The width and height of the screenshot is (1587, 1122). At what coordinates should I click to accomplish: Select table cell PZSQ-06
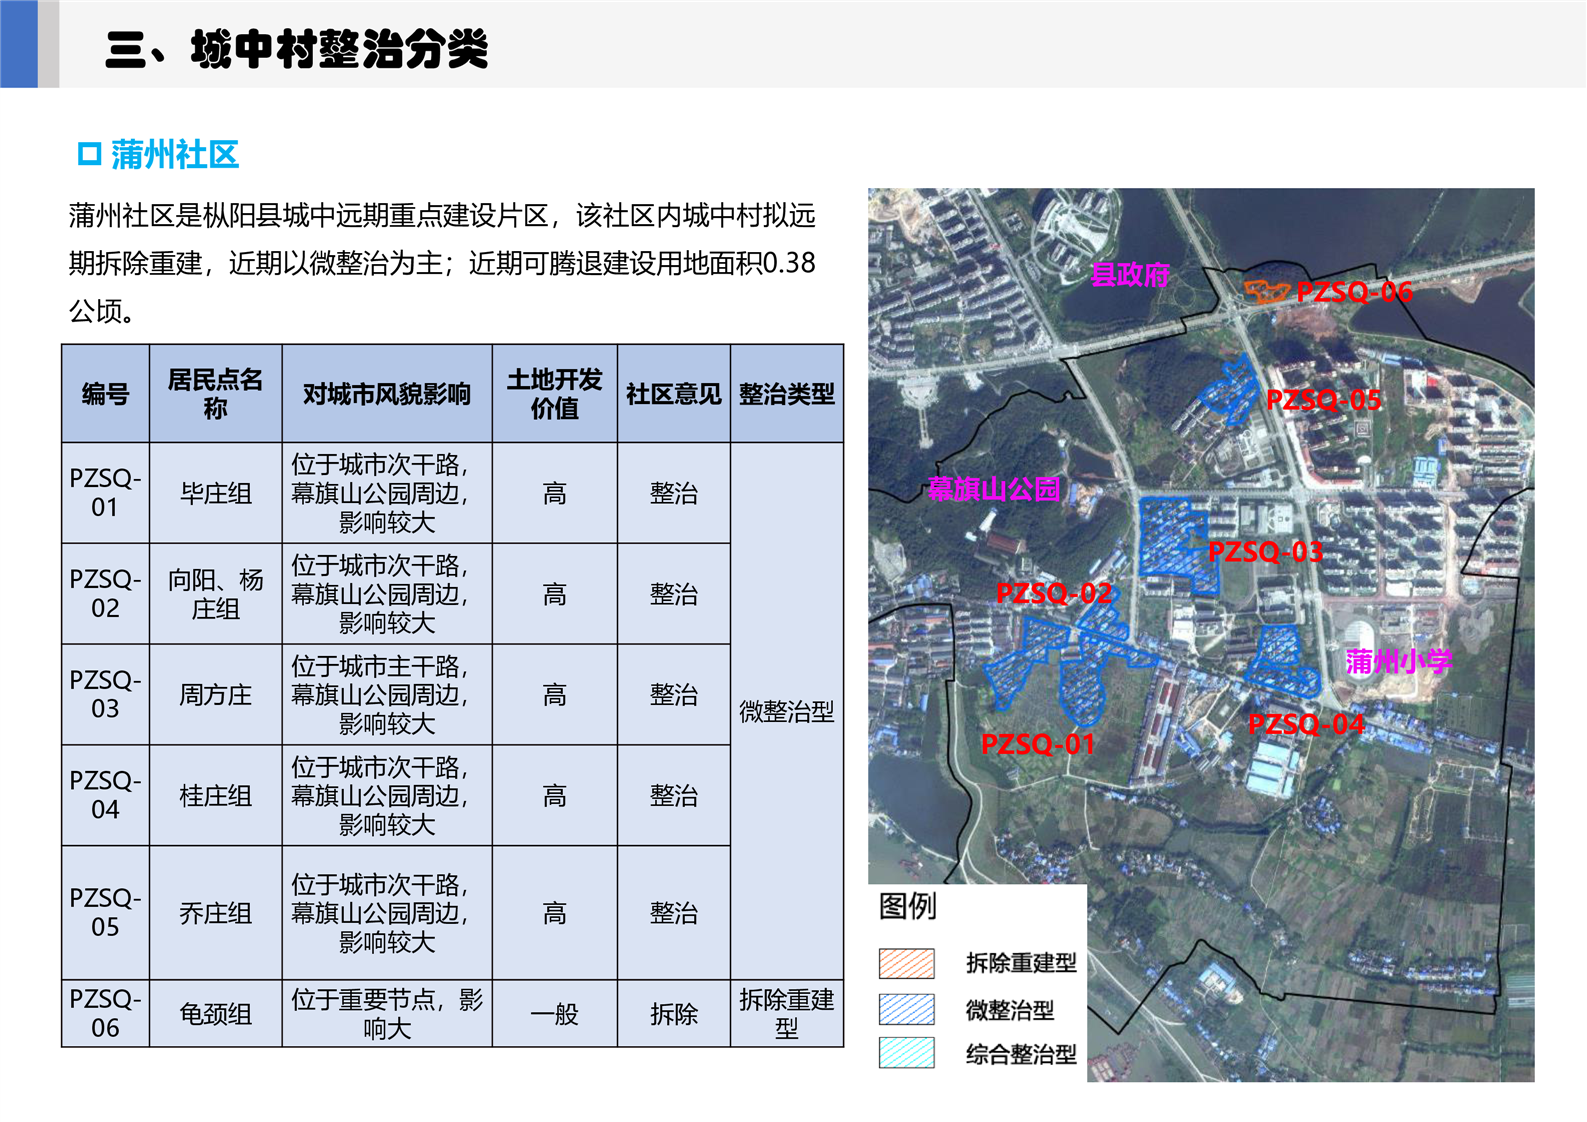pos(106,1014)
